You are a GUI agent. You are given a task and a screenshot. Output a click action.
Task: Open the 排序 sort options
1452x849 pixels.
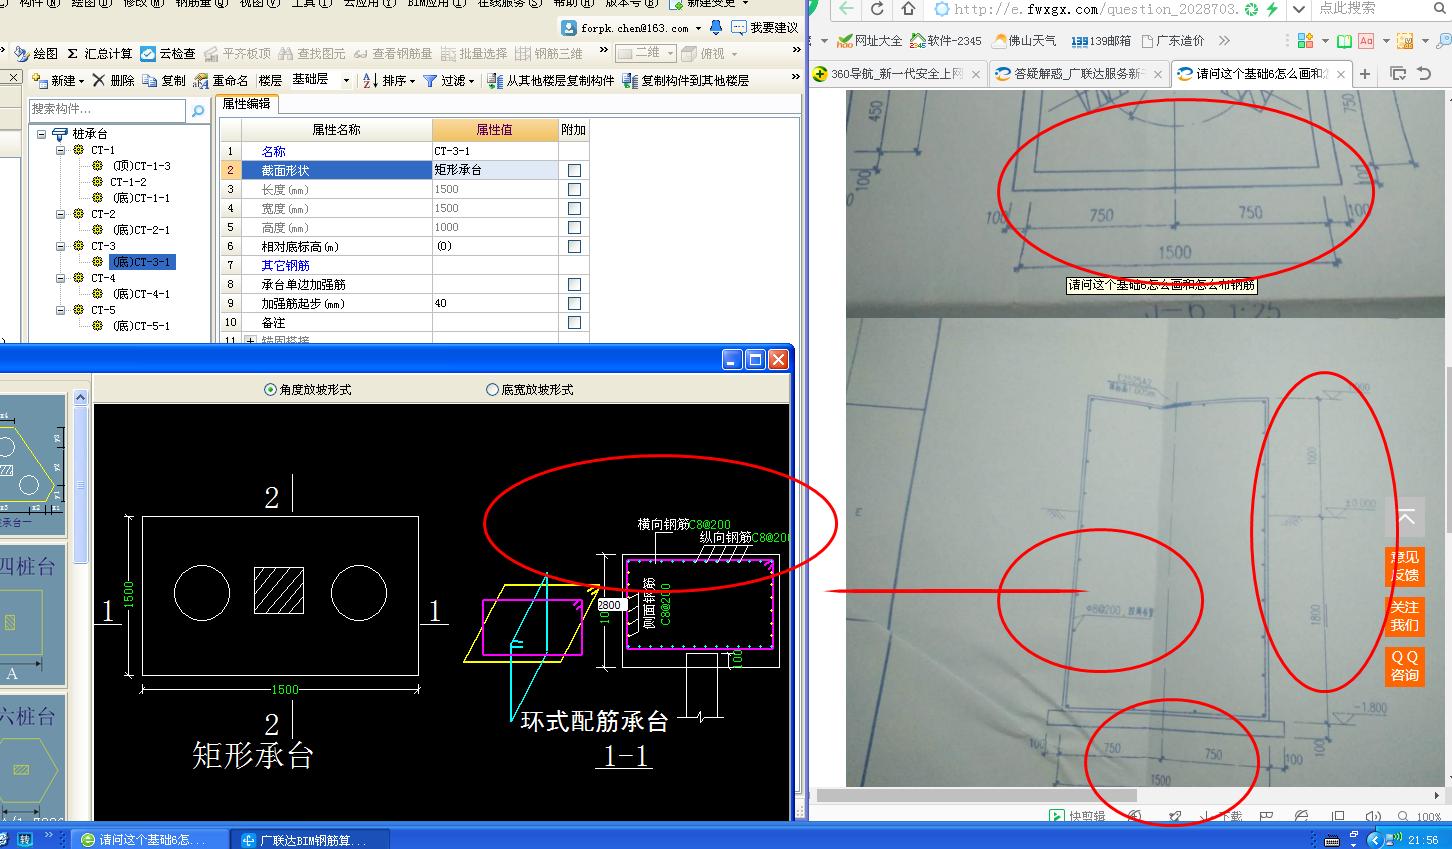coord(388,80)
